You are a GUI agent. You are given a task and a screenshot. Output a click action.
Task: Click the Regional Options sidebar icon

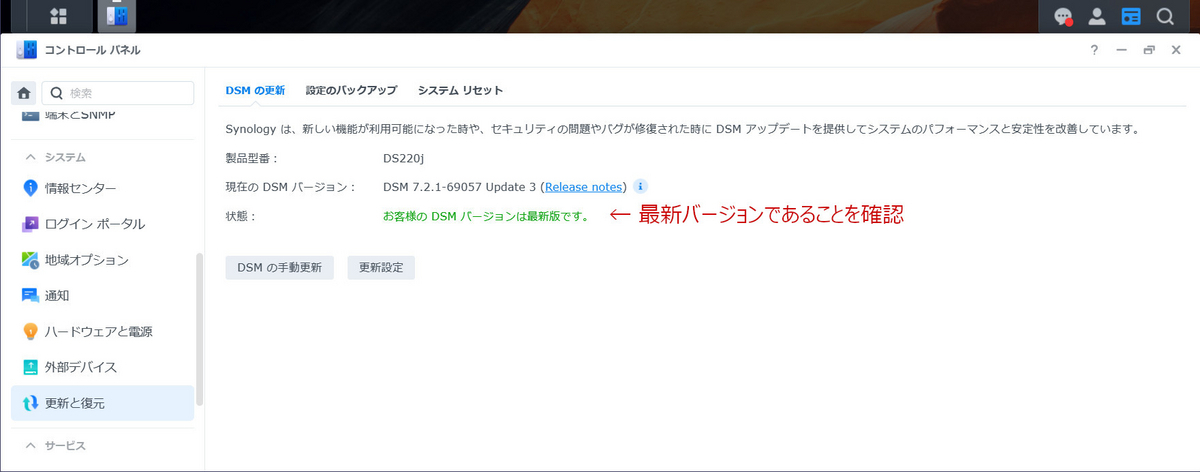(x=30, y=260)
